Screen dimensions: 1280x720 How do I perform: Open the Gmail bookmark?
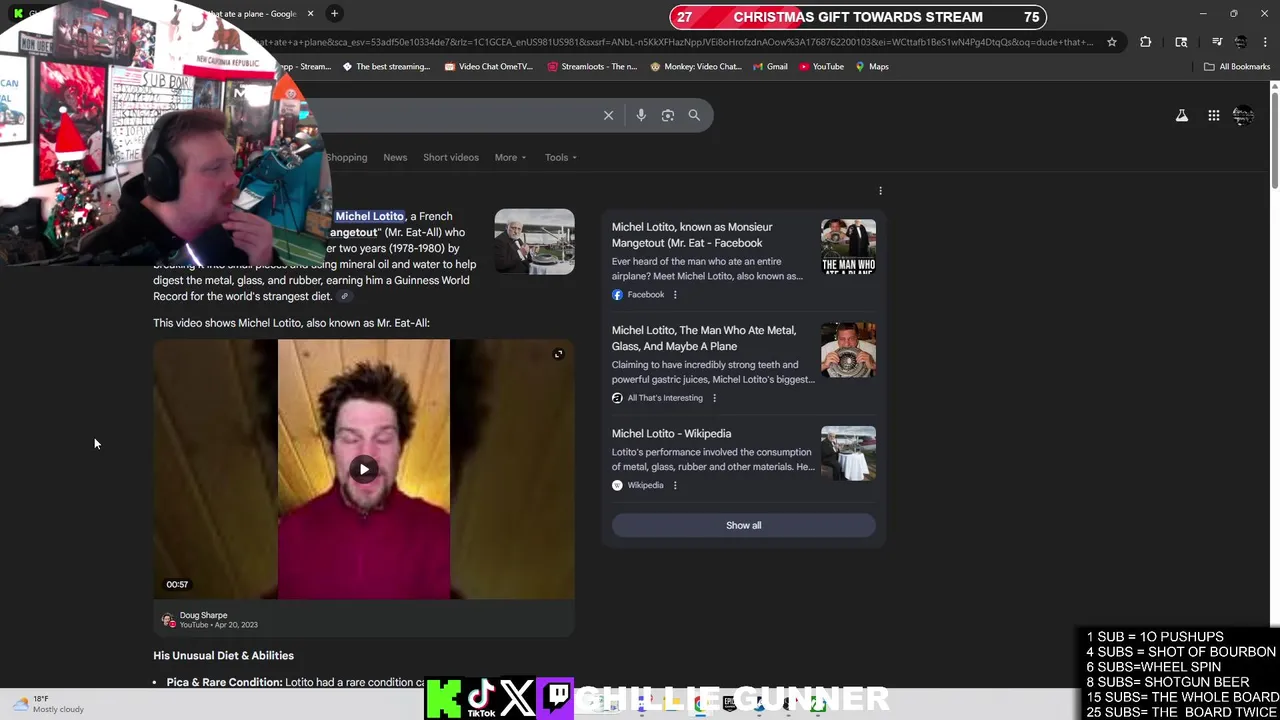[x=768, y=67]
